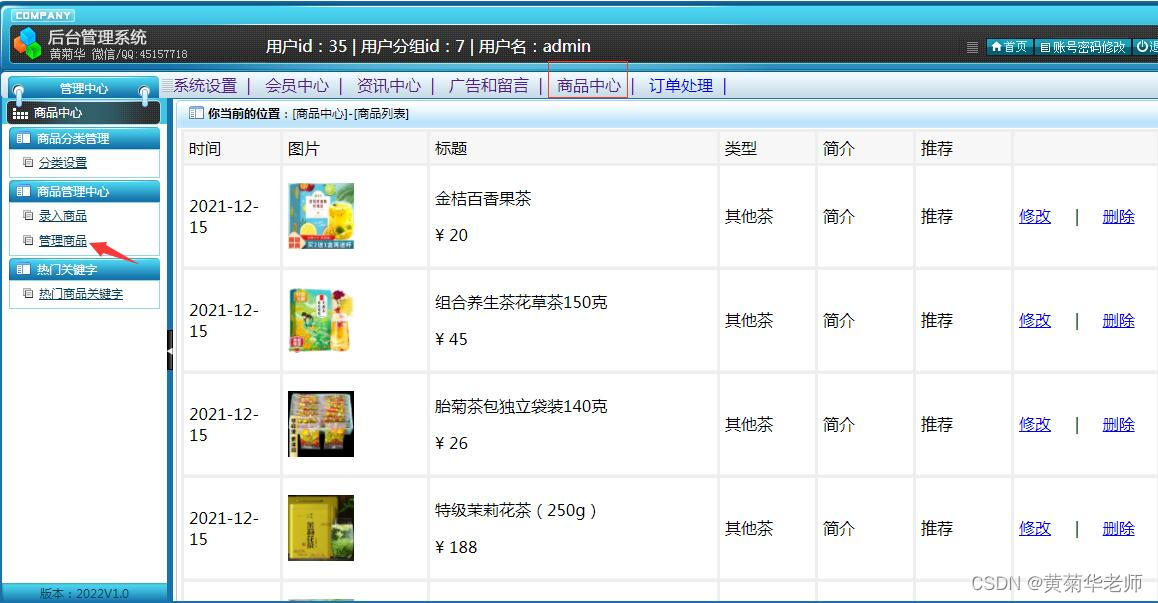This screenshot has width=1158, height=603.
Task: Click 修改 for 金桔百香果茶
Action: (1035, 217)
